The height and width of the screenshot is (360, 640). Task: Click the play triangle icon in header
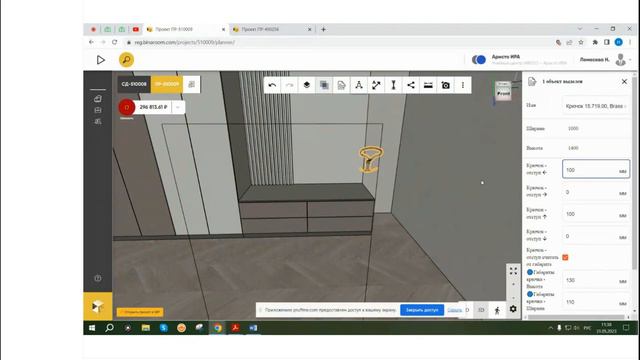[x=100, y=60]
